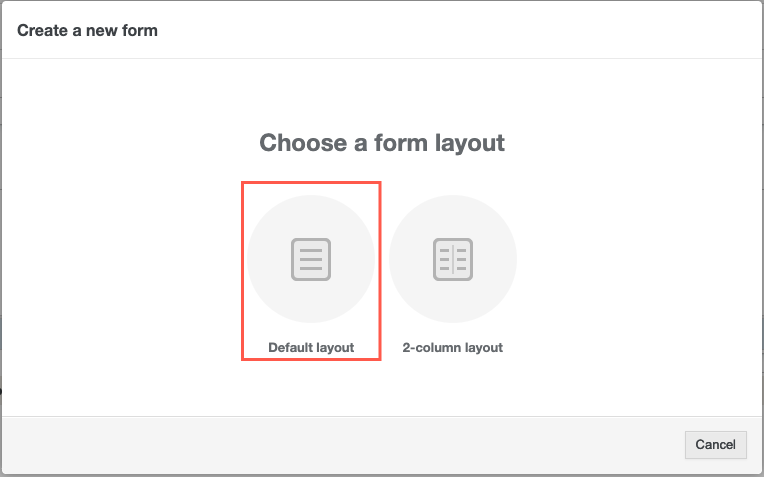Choose the 2-column layout icon

[x=453, y=259]
